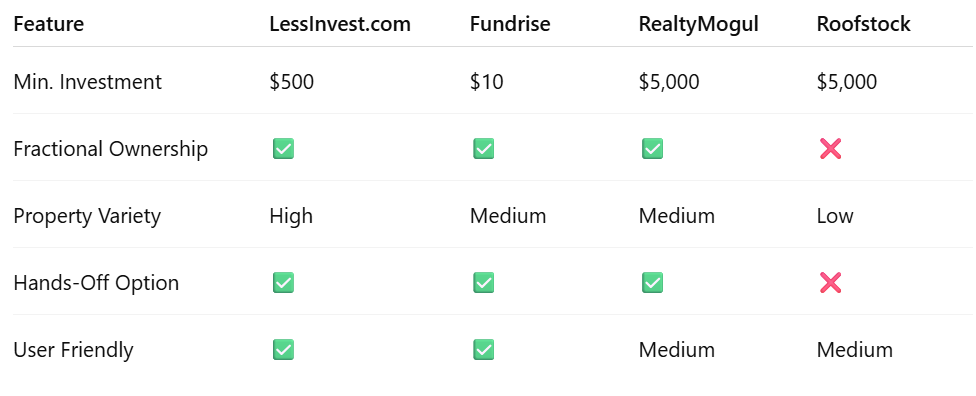This screenshot has width=976, height=396.
Task: Select the Roofstock column header
Action: pyautogui.click(x=863, y=24)
